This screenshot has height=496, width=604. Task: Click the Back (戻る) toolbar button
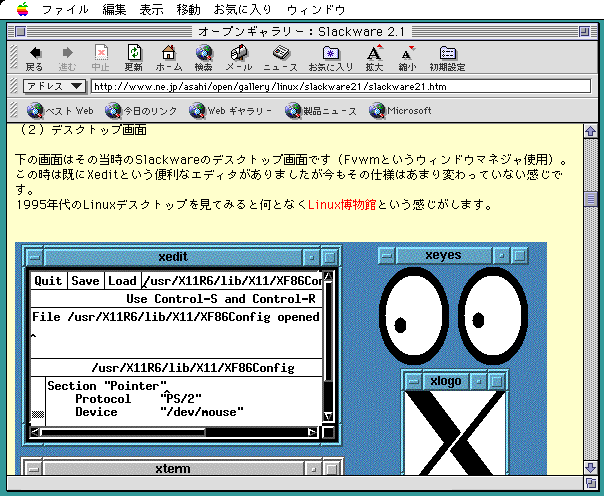(35, 58)
